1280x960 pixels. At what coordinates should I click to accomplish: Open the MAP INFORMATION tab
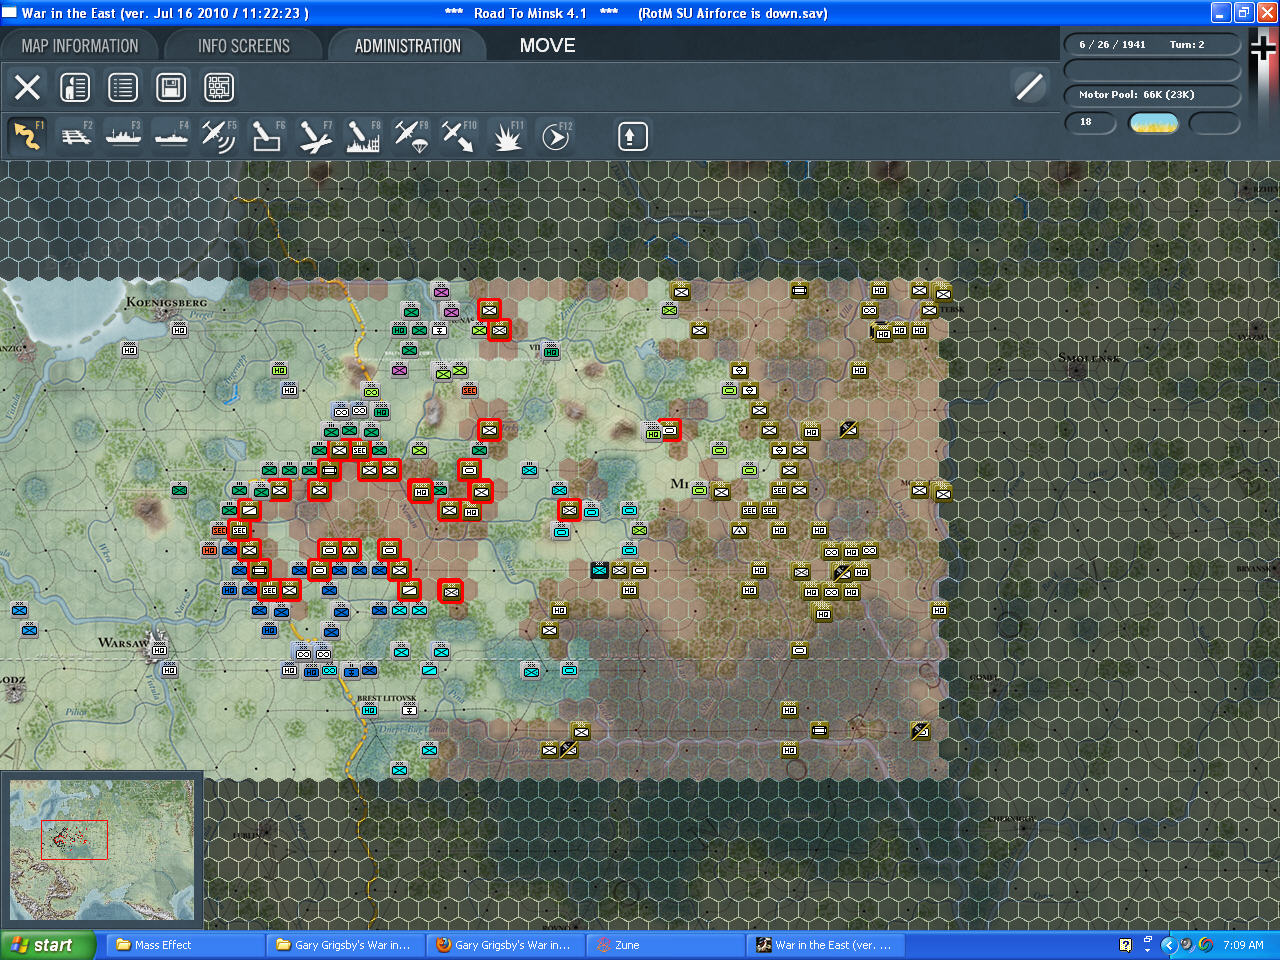[x=80, y=46]
